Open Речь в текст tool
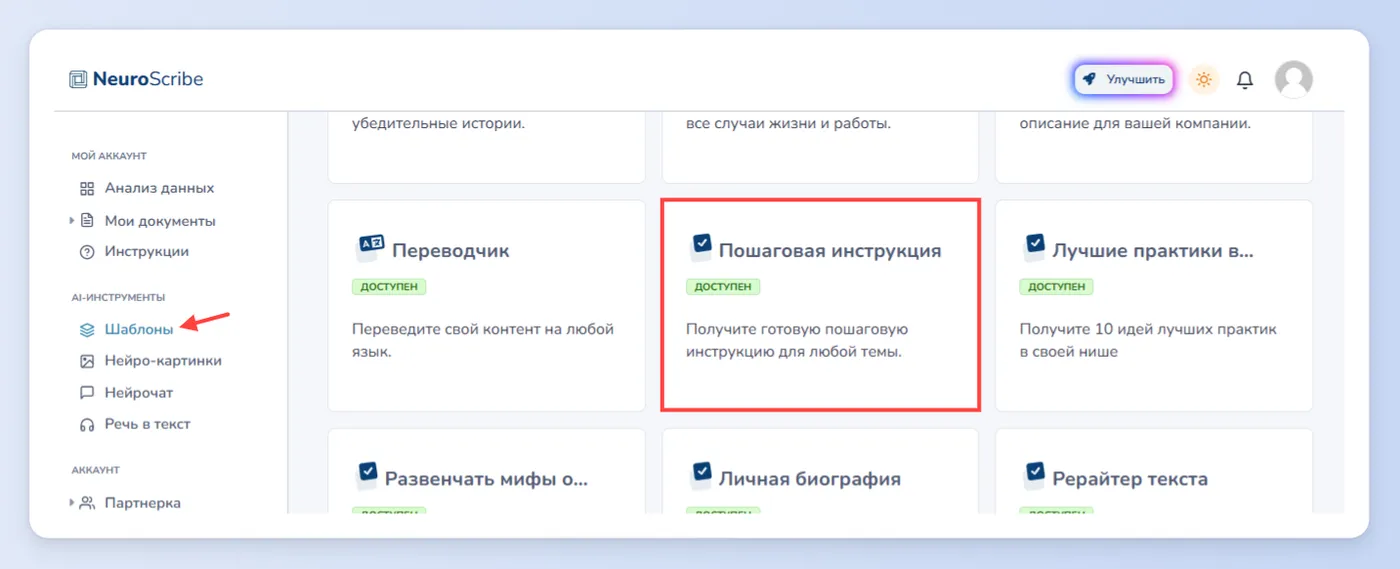The width and height of the screenshot is (1400, 569). pyautogui.click(x=148, y=424)
